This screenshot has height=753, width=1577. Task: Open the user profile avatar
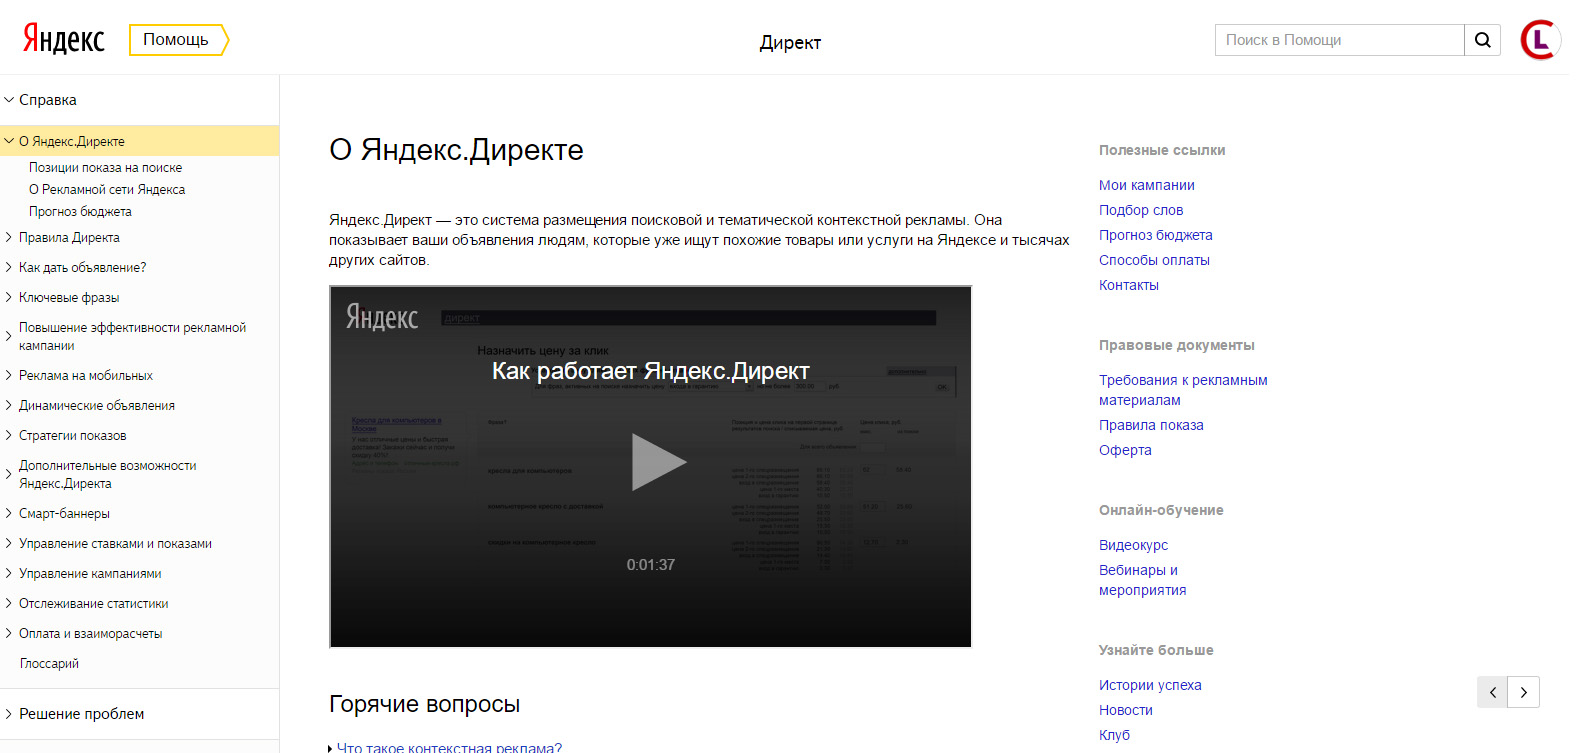[x=1540, y=40]
